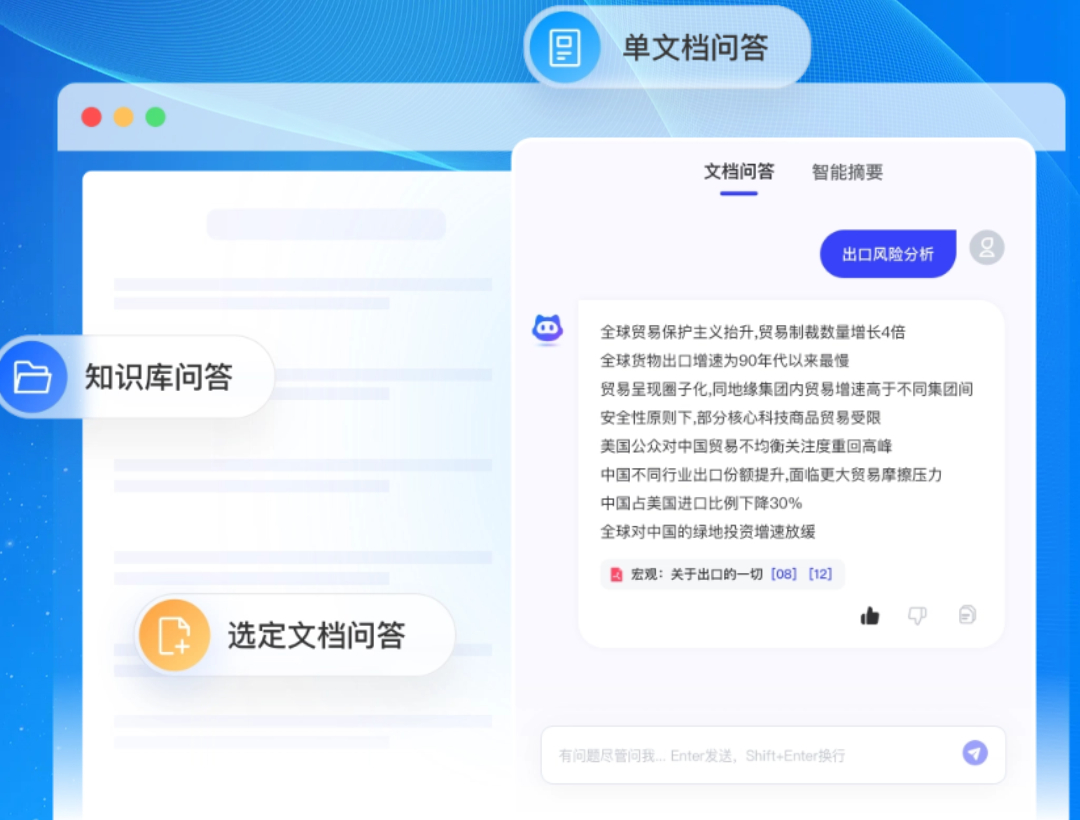
Task: Click the blue folder icon beside 知识库问答
Action: pos(32,377)
